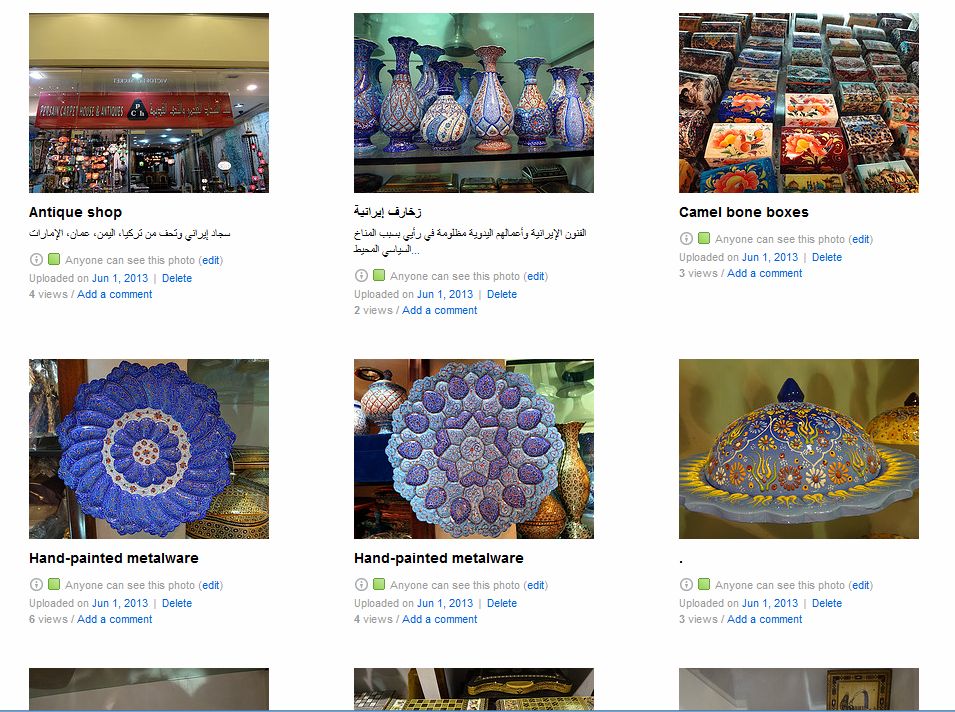Image resolution: width=955 pixels, height=712 pixels.
Task: Open the Iranian vases photo thumbnail
Action: tap(474, 103)
